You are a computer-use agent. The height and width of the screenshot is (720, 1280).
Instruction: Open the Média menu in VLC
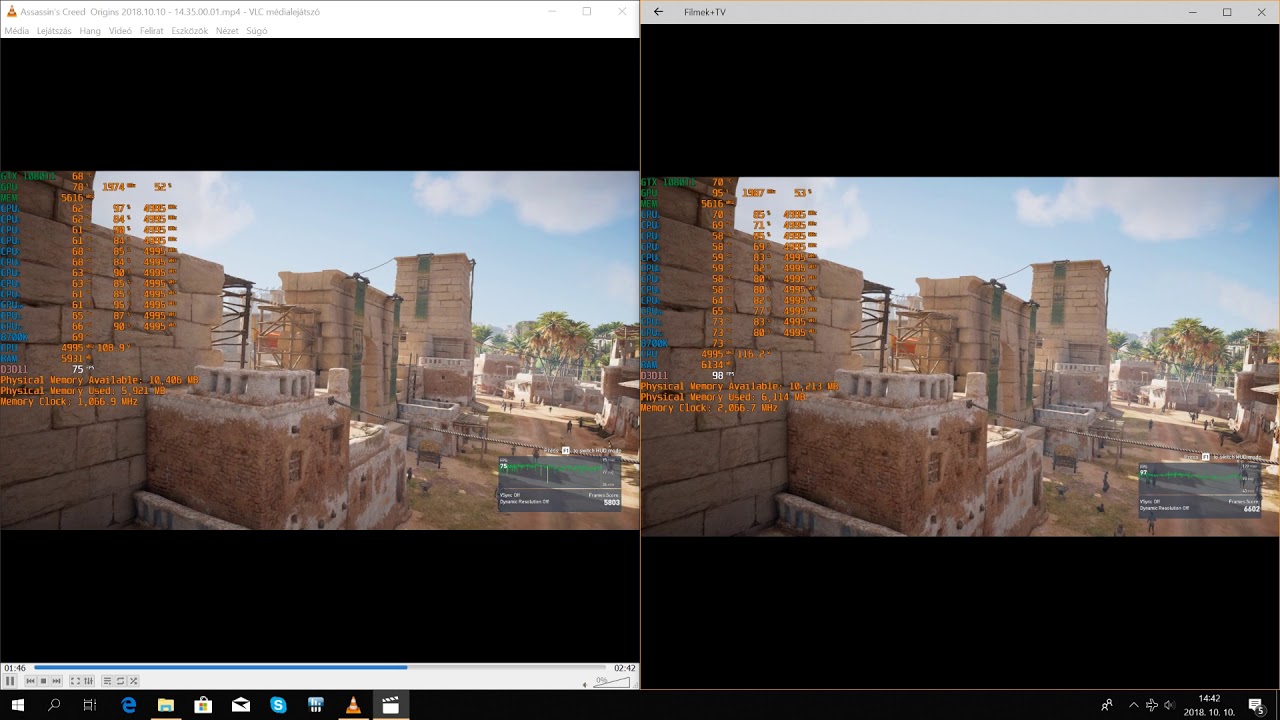pyautogui.click(x=16, y=31)
